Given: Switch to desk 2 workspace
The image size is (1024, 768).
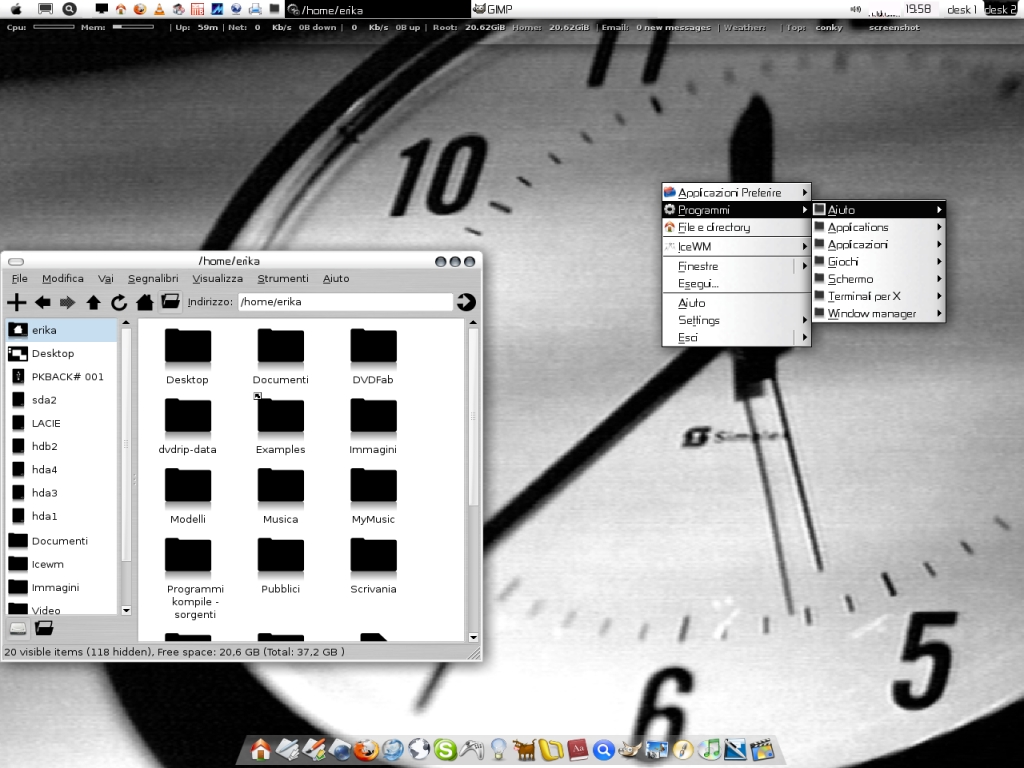Looking at the screenshot, I should tap(1000, 9).
